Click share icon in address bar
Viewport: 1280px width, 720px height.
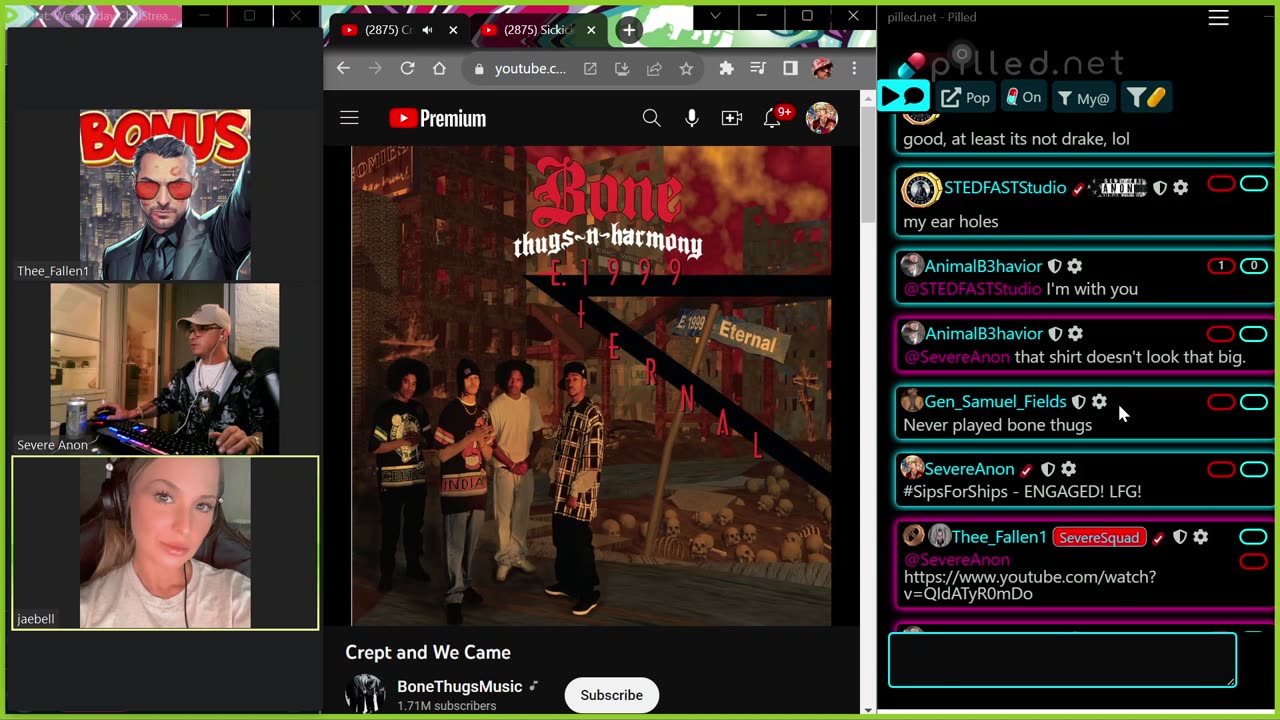[654, 69]
